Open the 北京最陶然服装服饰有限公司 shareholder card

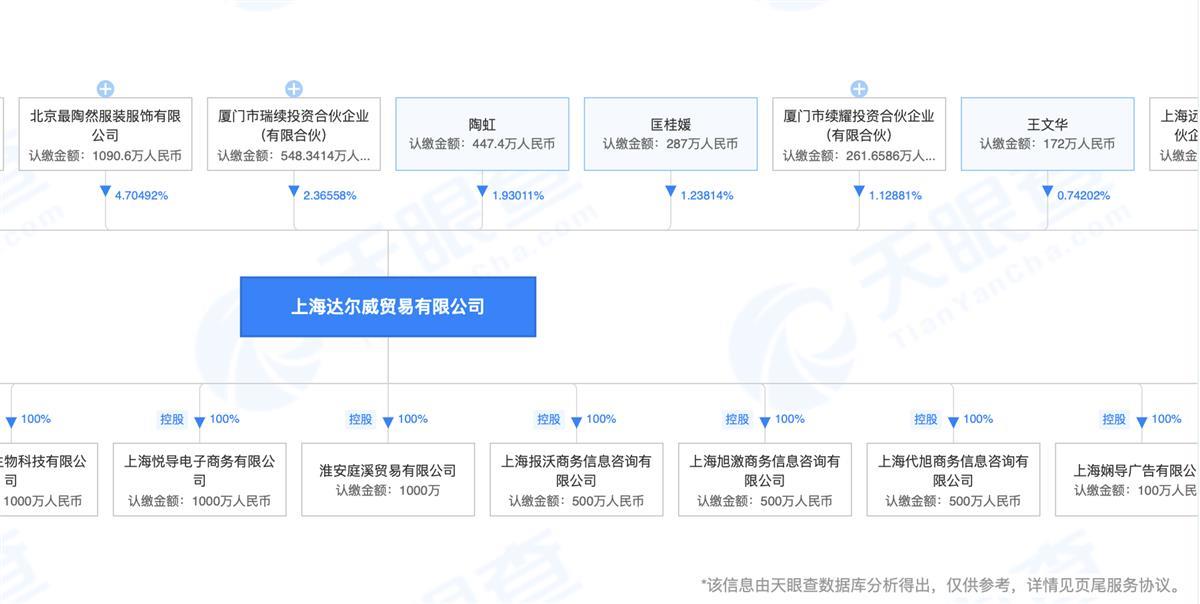(x=105, y=134)
